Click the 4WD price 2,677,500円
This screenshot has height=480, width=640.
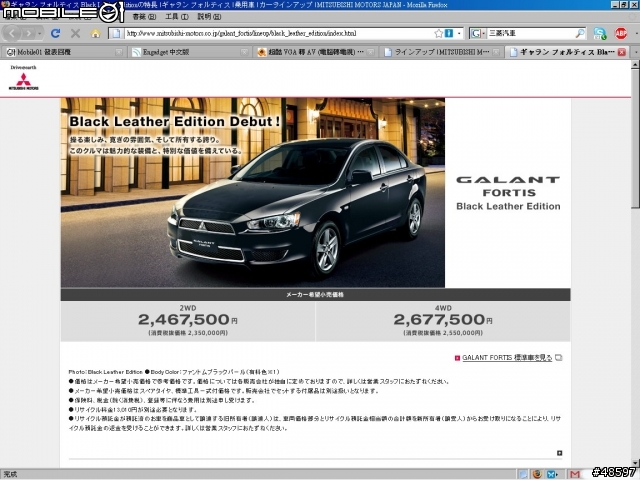(x=443, y=320)
